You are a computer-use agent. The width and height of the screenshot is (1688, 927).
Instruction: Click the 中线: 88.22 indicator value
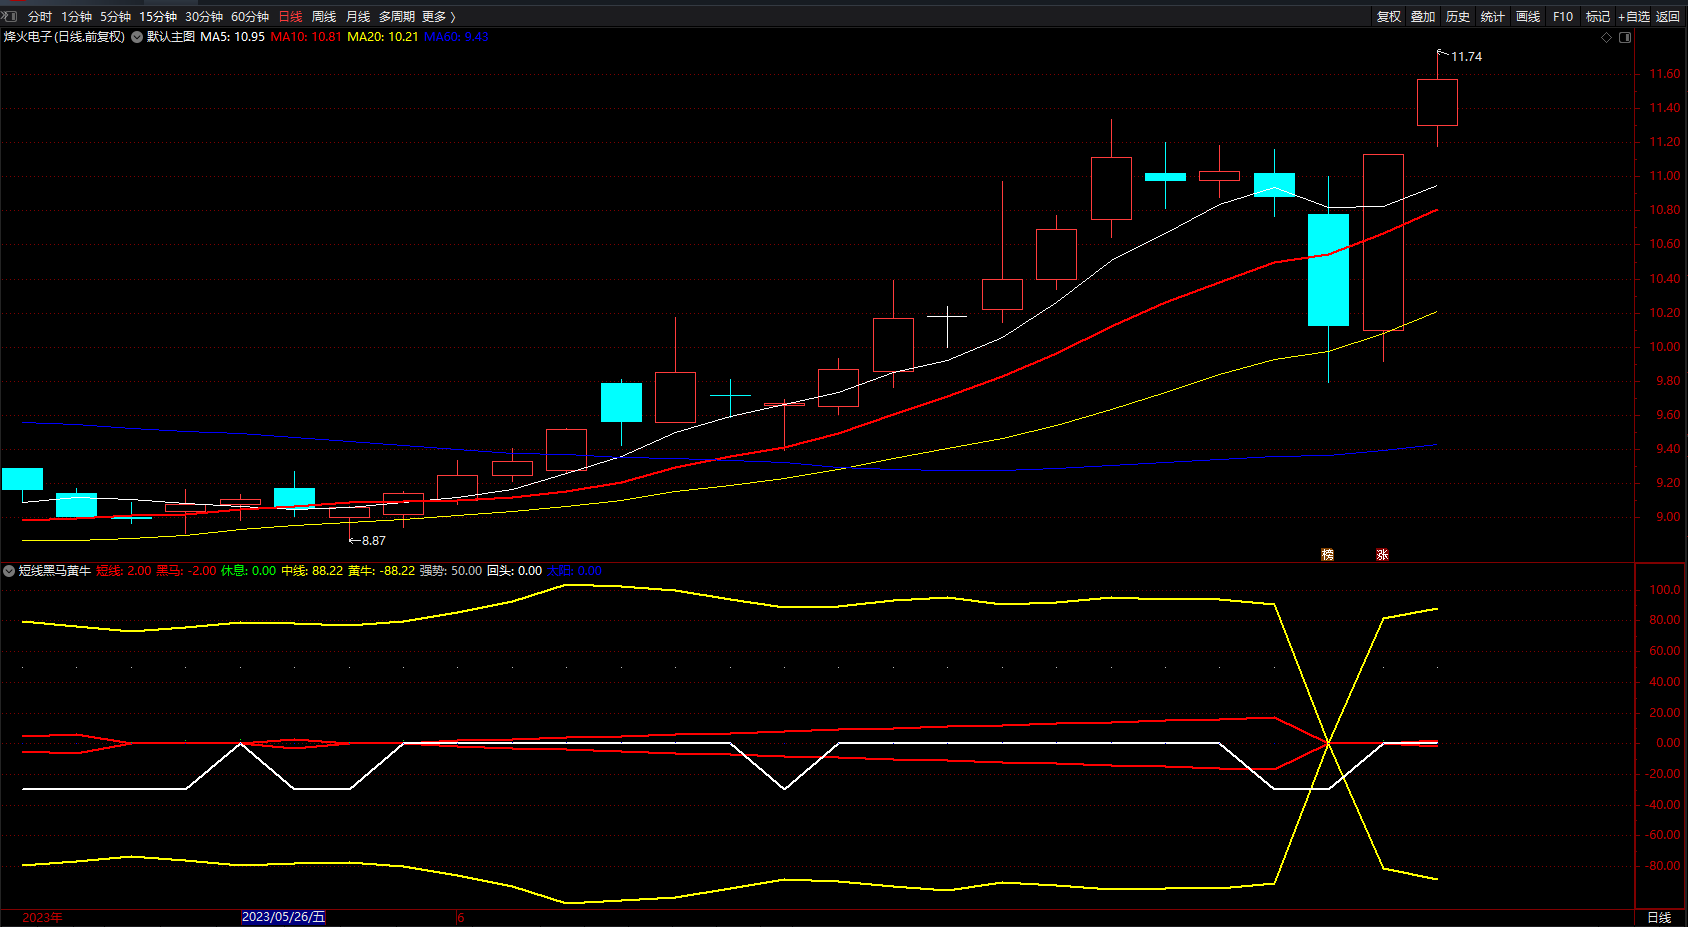coord(312,571)
